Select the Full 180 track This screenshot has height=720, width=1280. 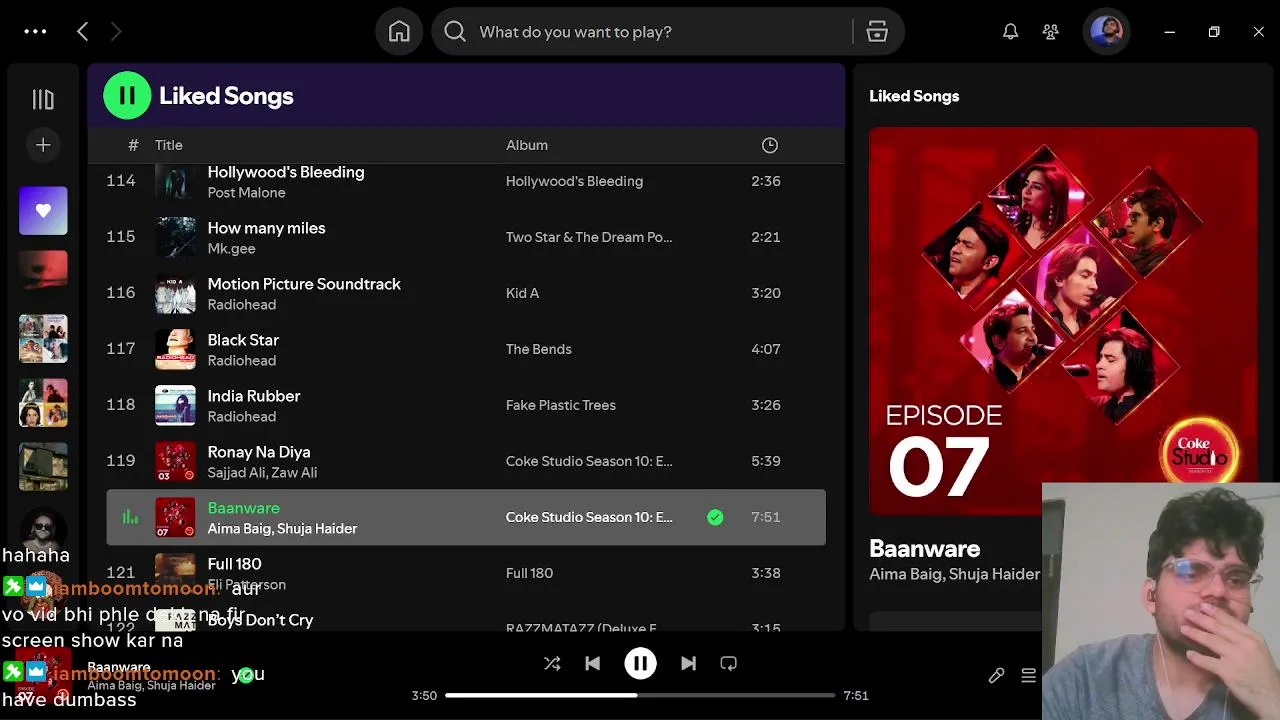point(234,564)
